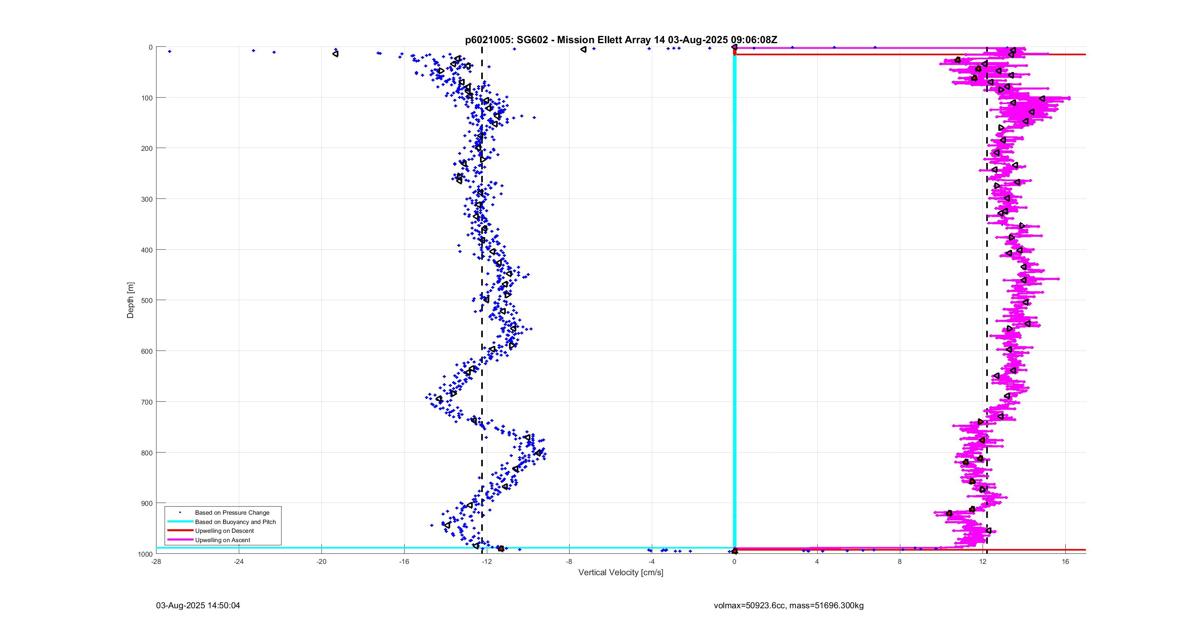Click the x-axis tick label "-12"
1200x622 pixels.
486,562
